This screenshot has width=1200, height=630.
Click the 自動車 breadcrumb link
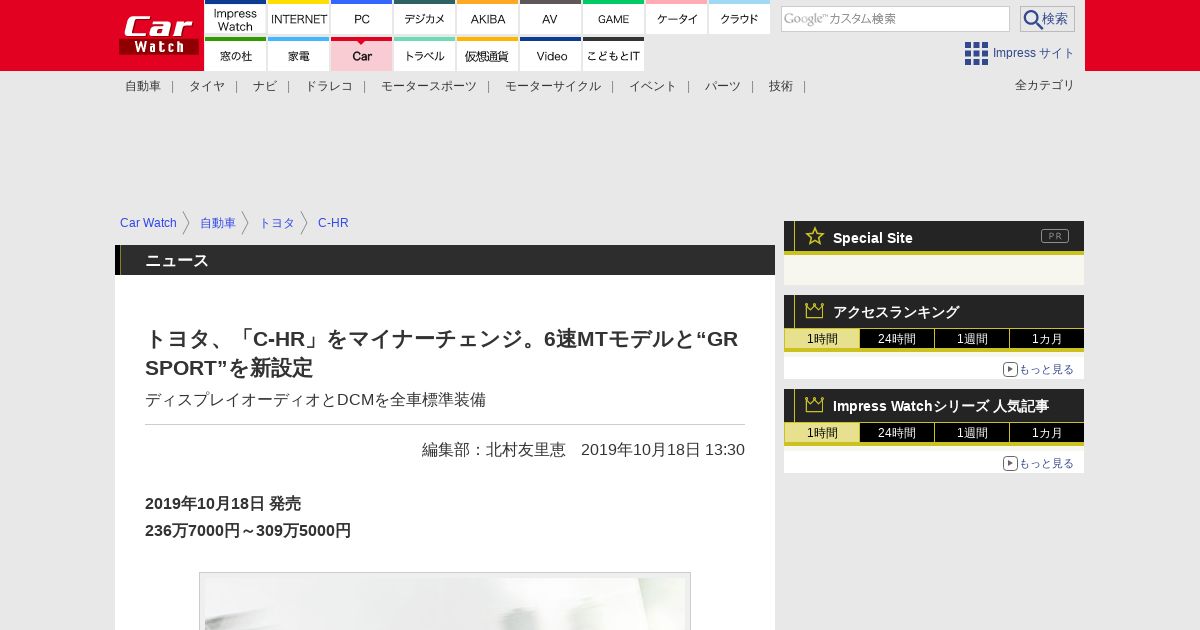(218, 223)
